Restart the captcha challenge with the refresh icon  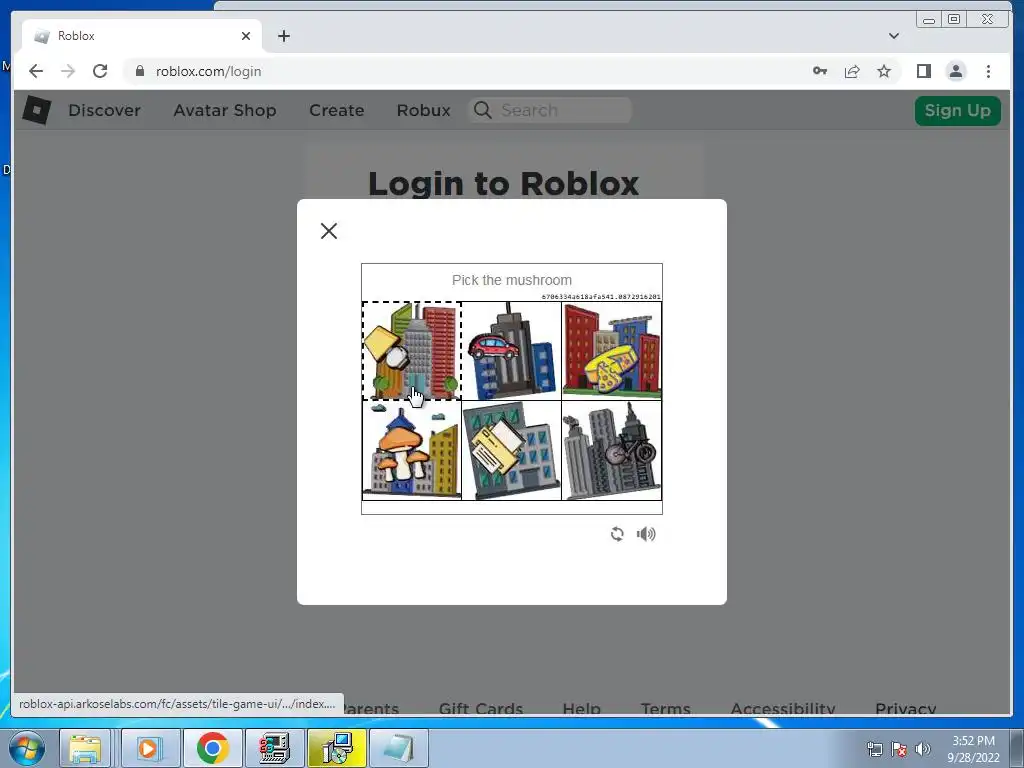(x=617, y=534)
